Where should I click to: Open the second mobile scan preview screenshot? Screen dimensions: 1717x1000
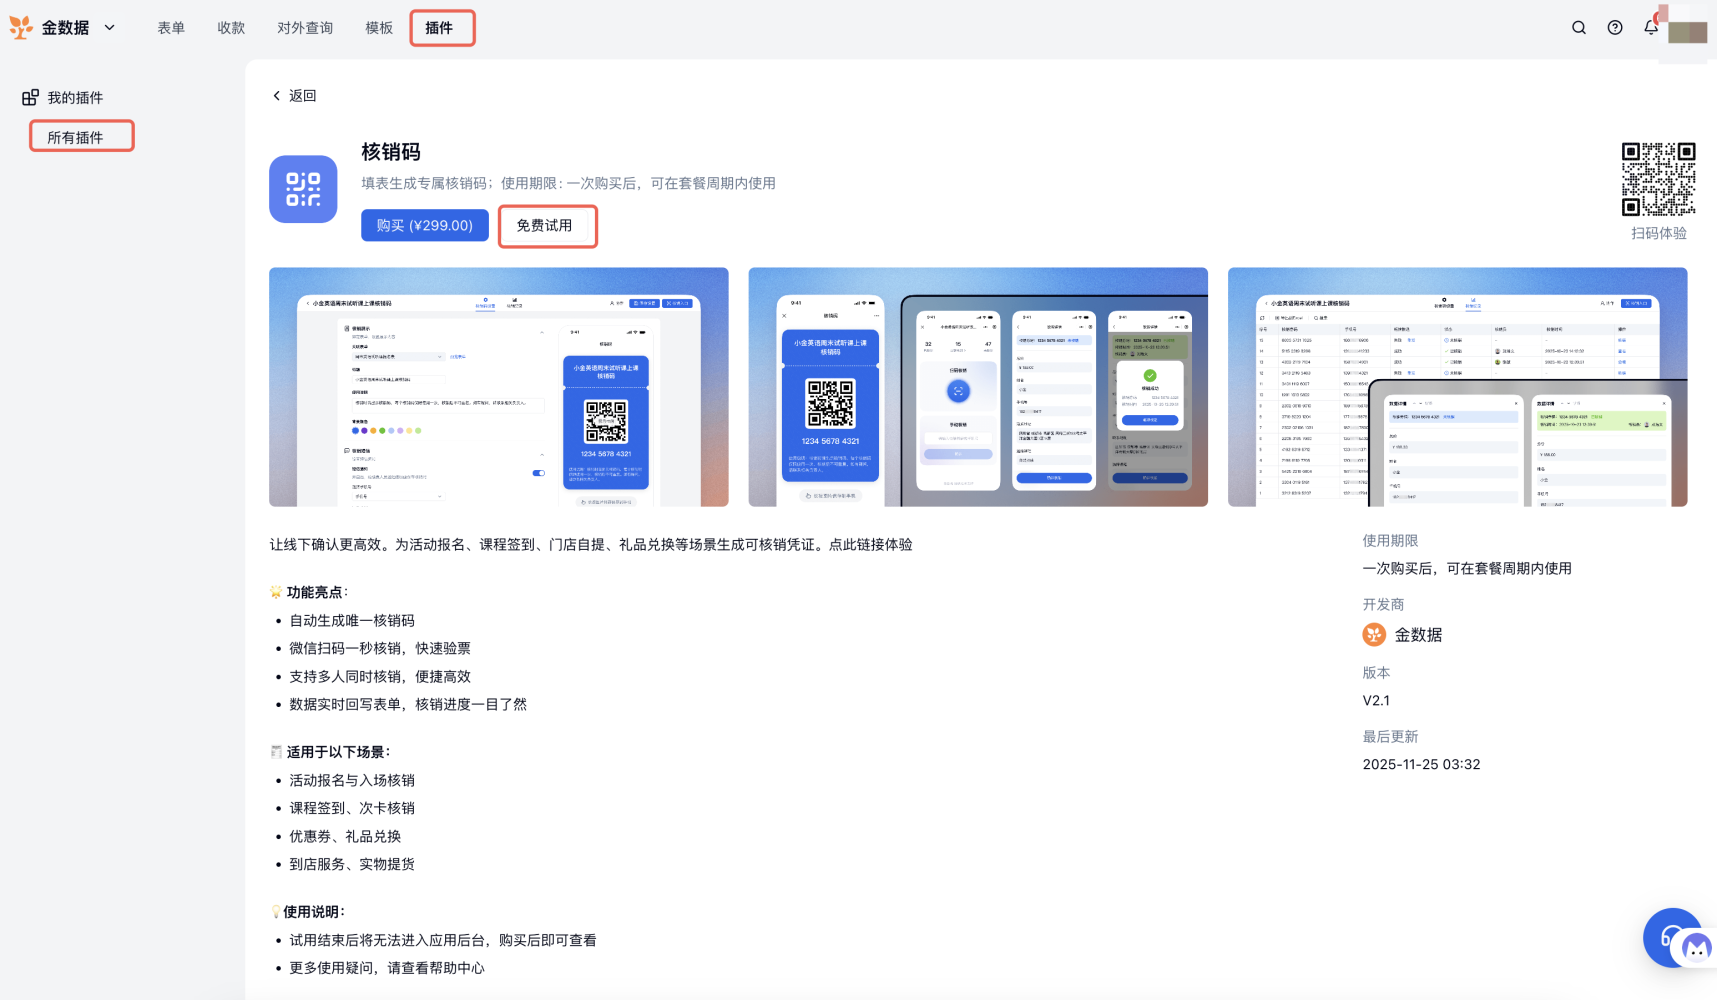(x=978, y=387)
